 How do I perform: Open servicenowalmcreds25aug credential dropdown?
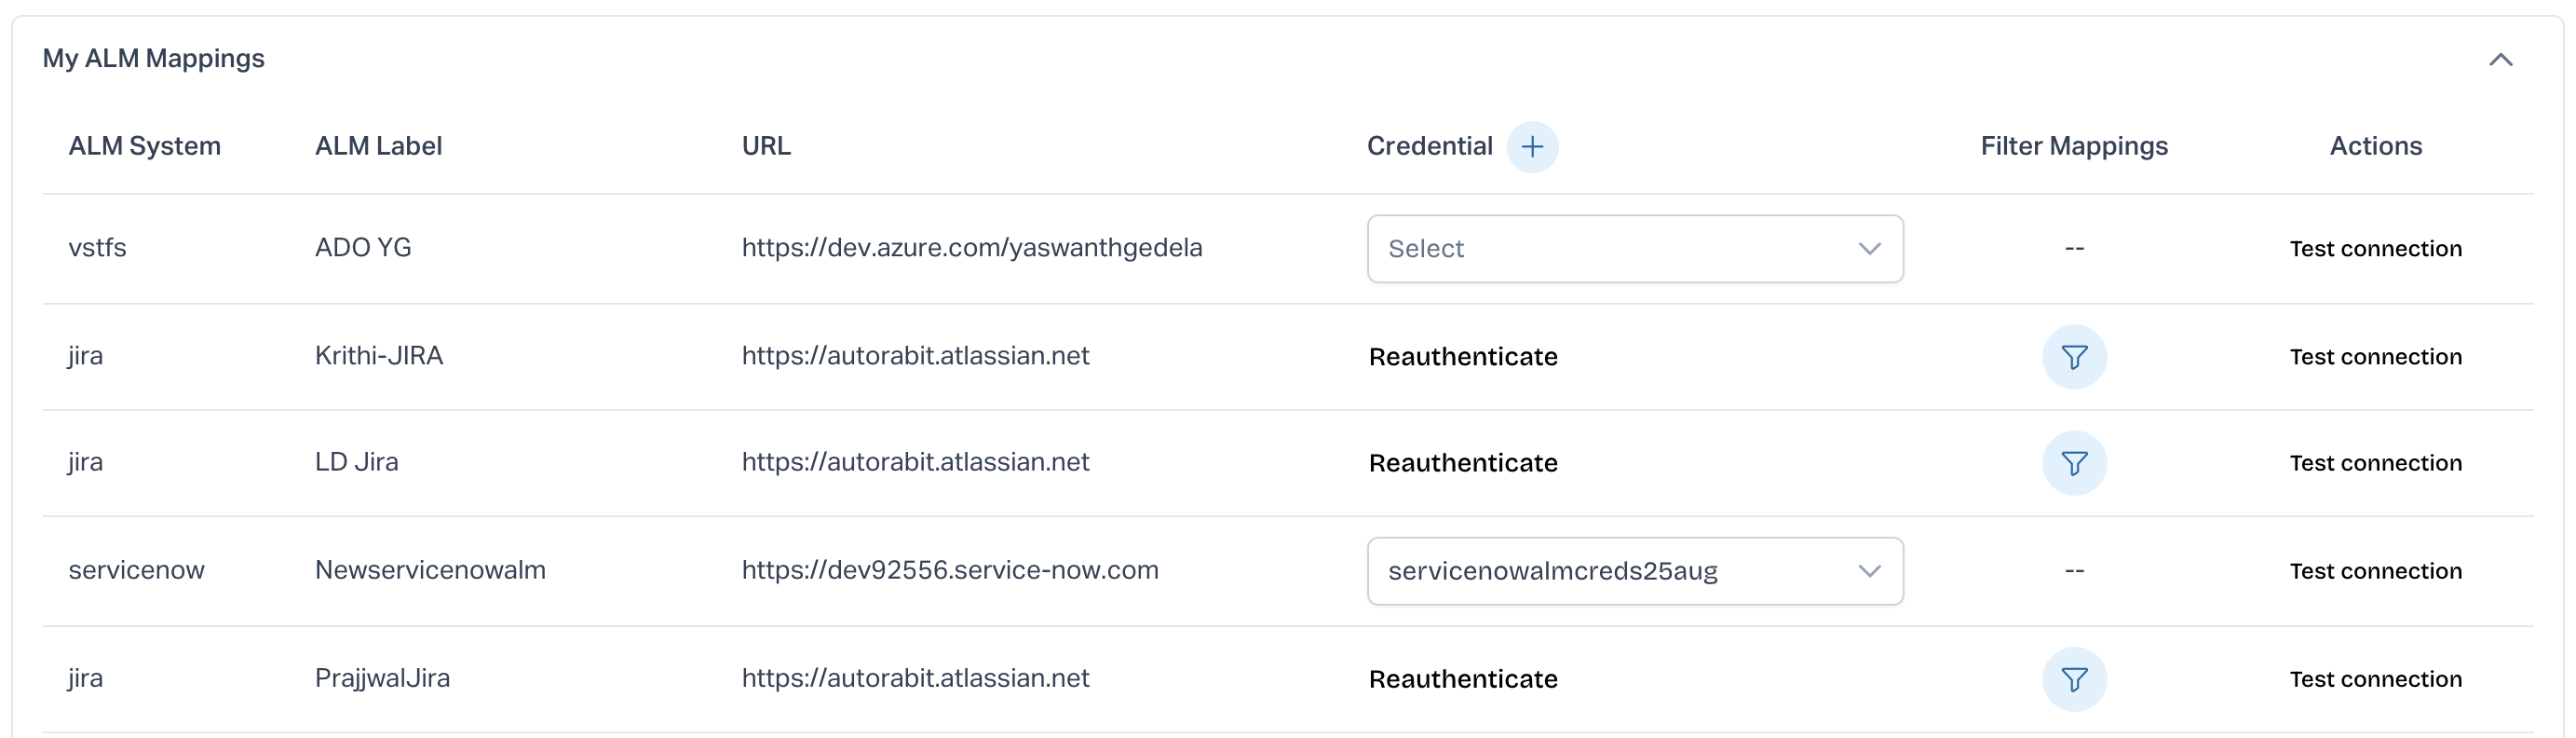click(x=1634, y=571)
